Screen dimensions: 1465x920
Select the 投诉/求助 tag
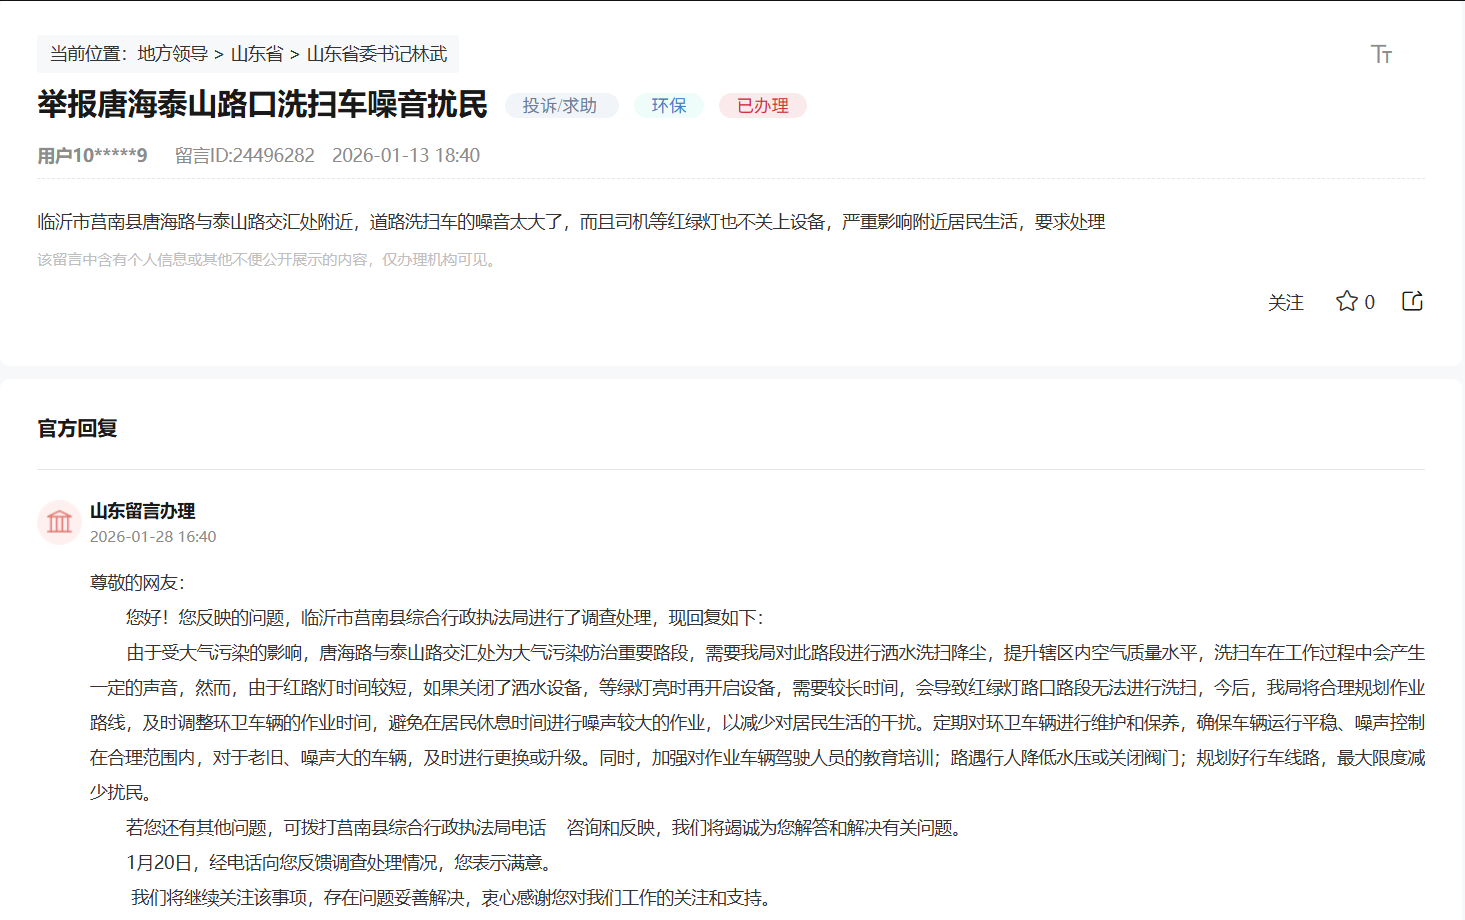click(x=561, y=105)
